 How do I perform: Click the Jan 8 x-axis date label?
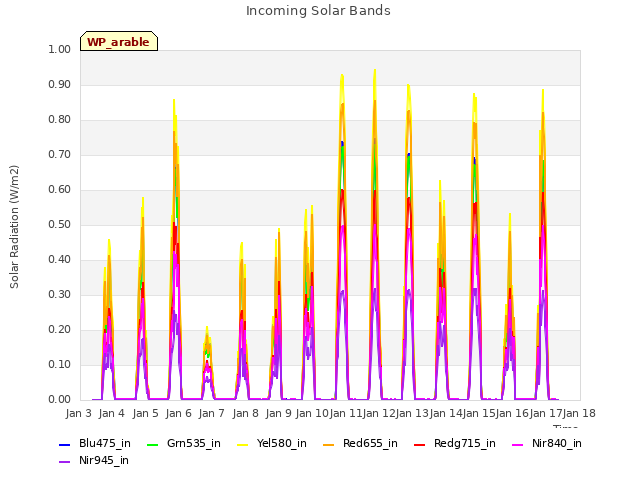point(245,413)
